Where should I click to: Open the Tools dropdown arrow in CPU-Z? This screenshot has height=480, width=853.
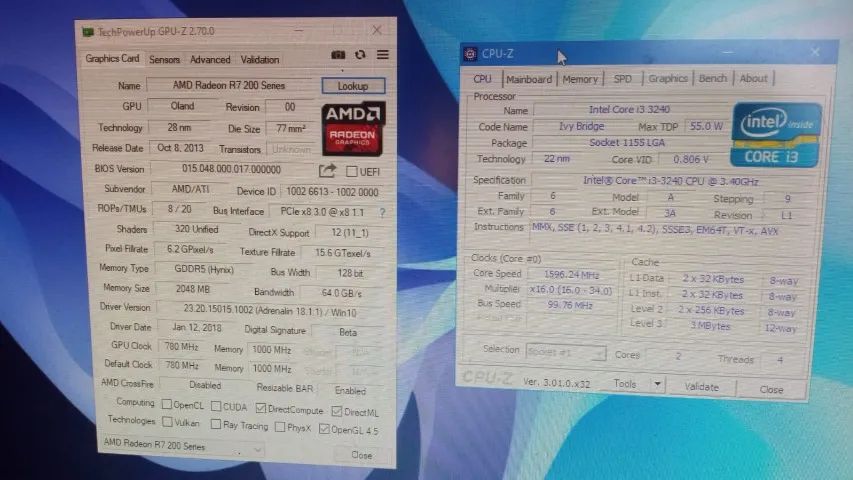tap(657, 384)
